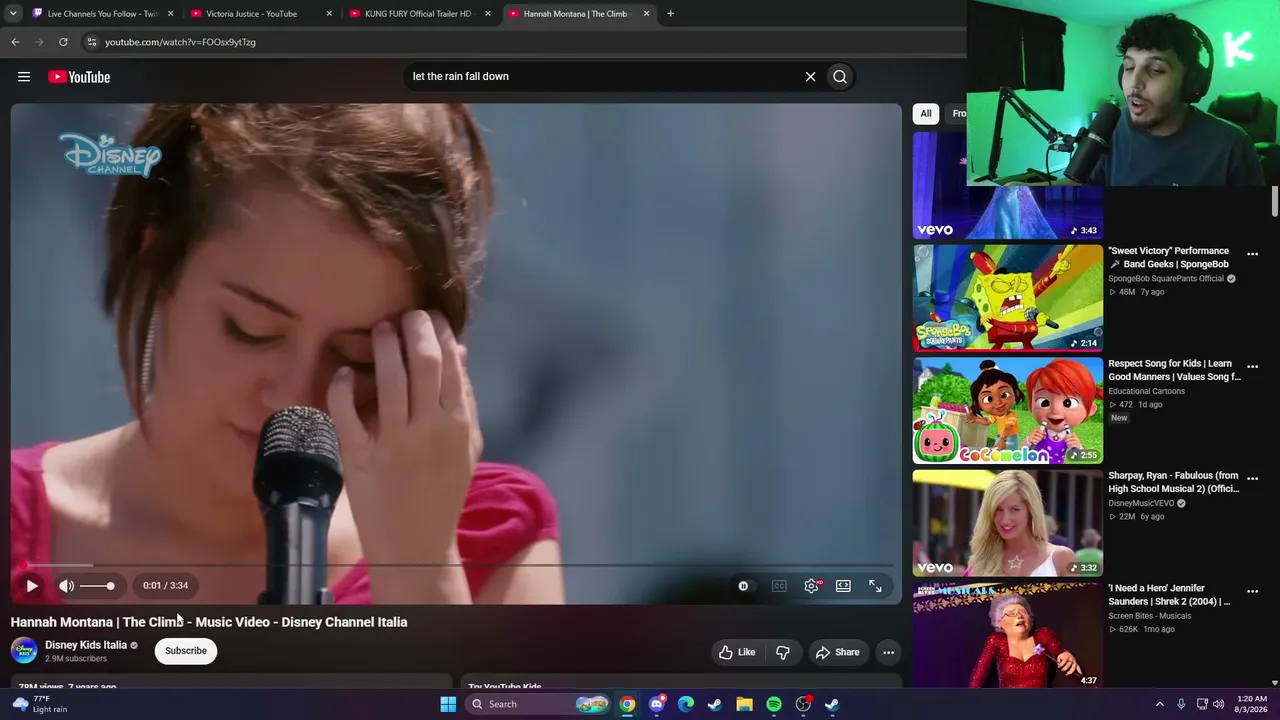View site information icon in address bar
The width and height of the screenshot is (1280, 720).
pos(91,42)
